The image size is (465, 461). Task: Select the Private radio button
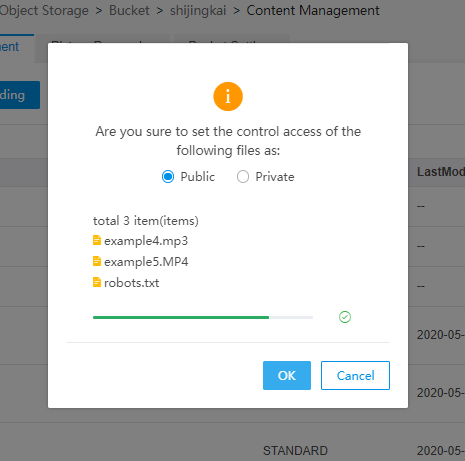coord(243,177)
